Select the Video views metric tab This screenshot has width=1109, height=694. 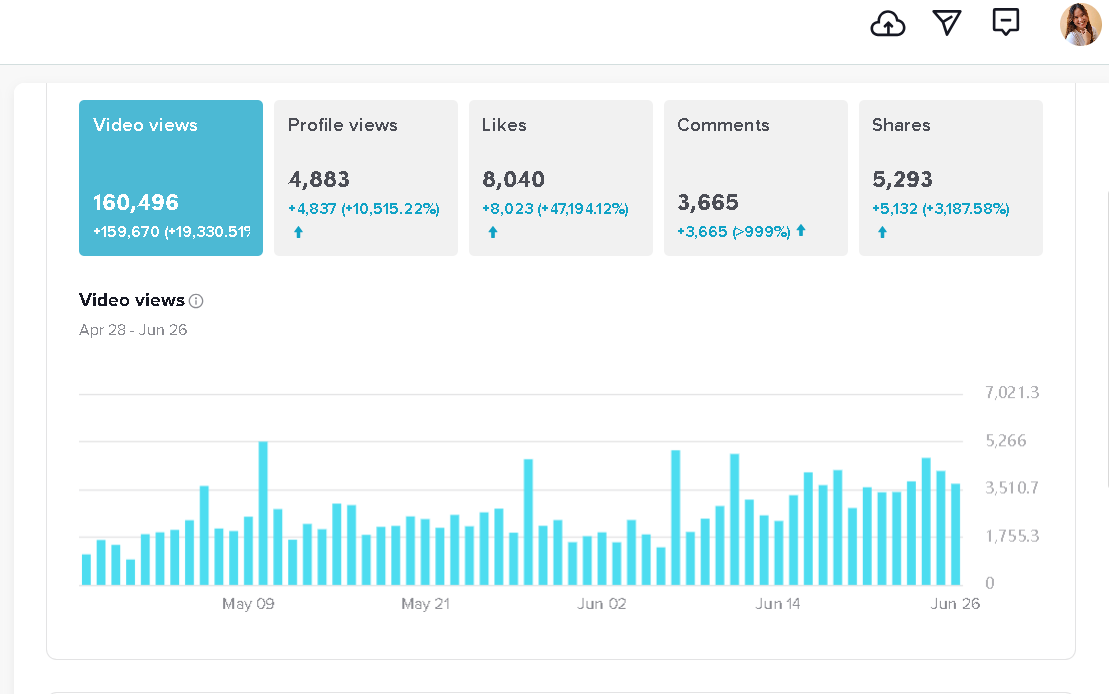(171, 177)
